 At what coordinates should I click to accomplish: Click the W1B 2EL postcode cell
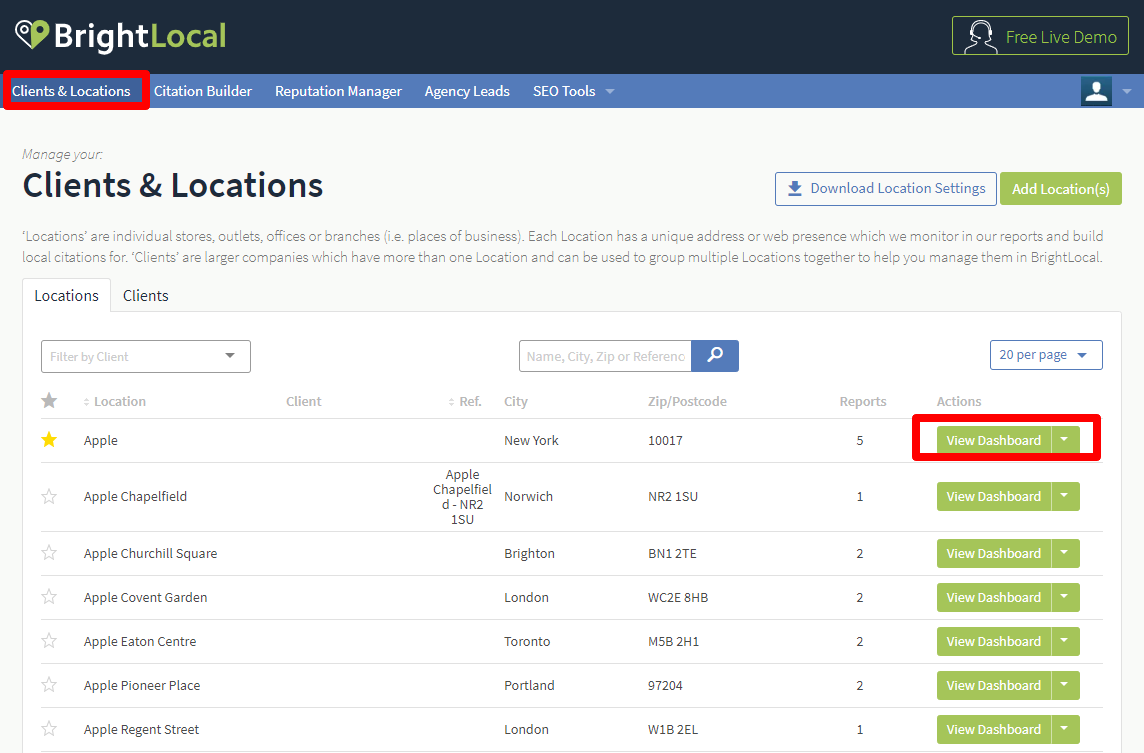pyautogui.click(x=673, y=729)
